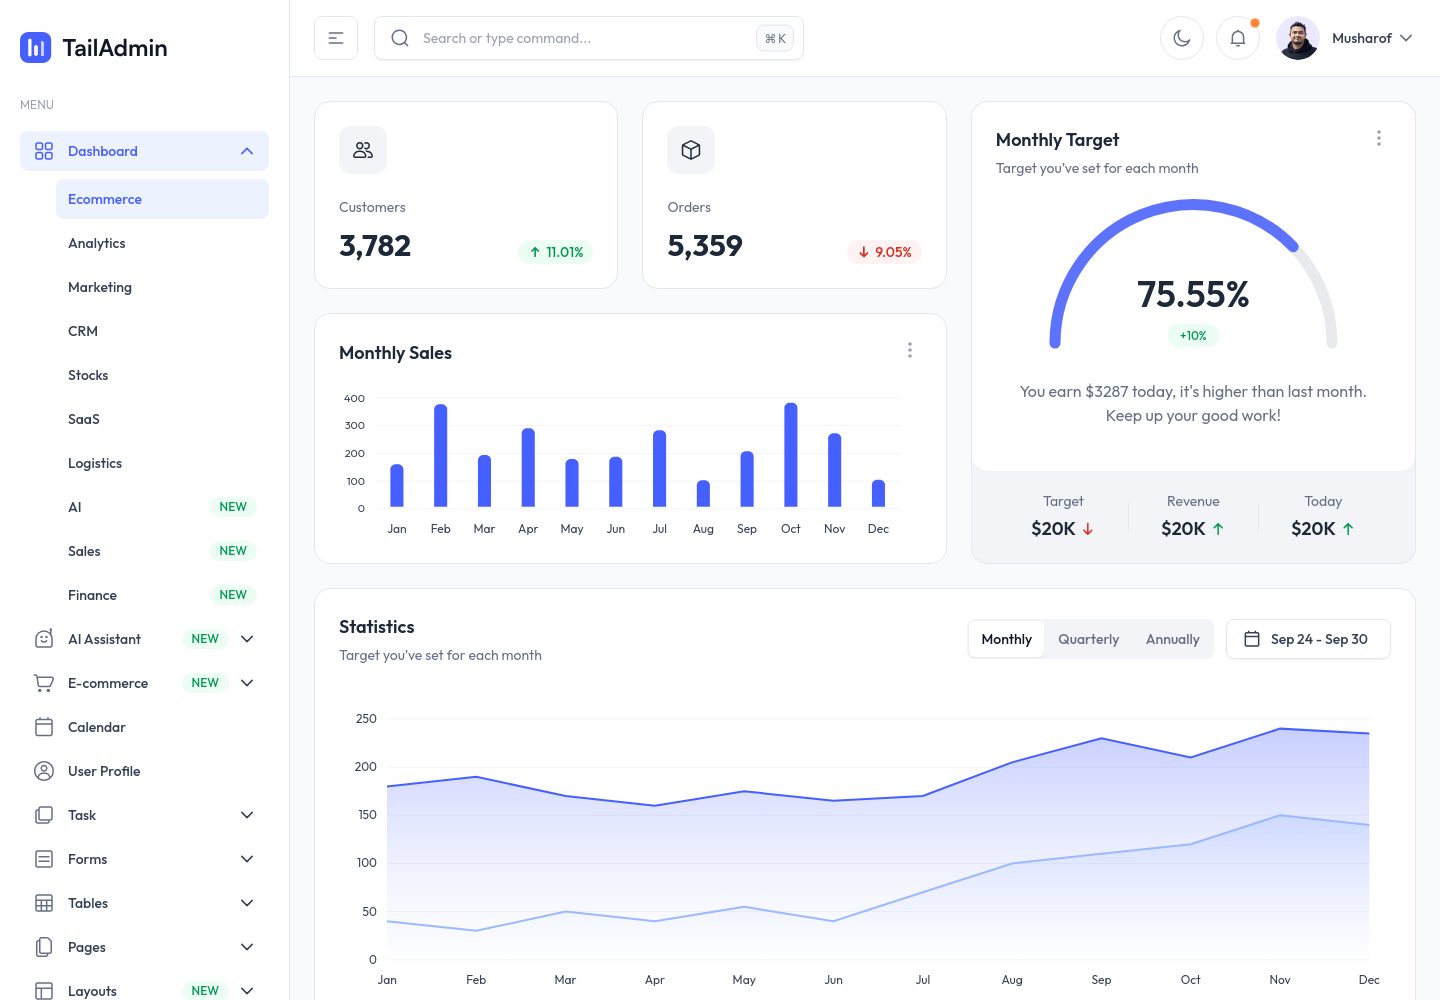The image size is (1440, 1000).
Task: Expand the E-commerce menu chevron
Action: click(x=247, y=683)
